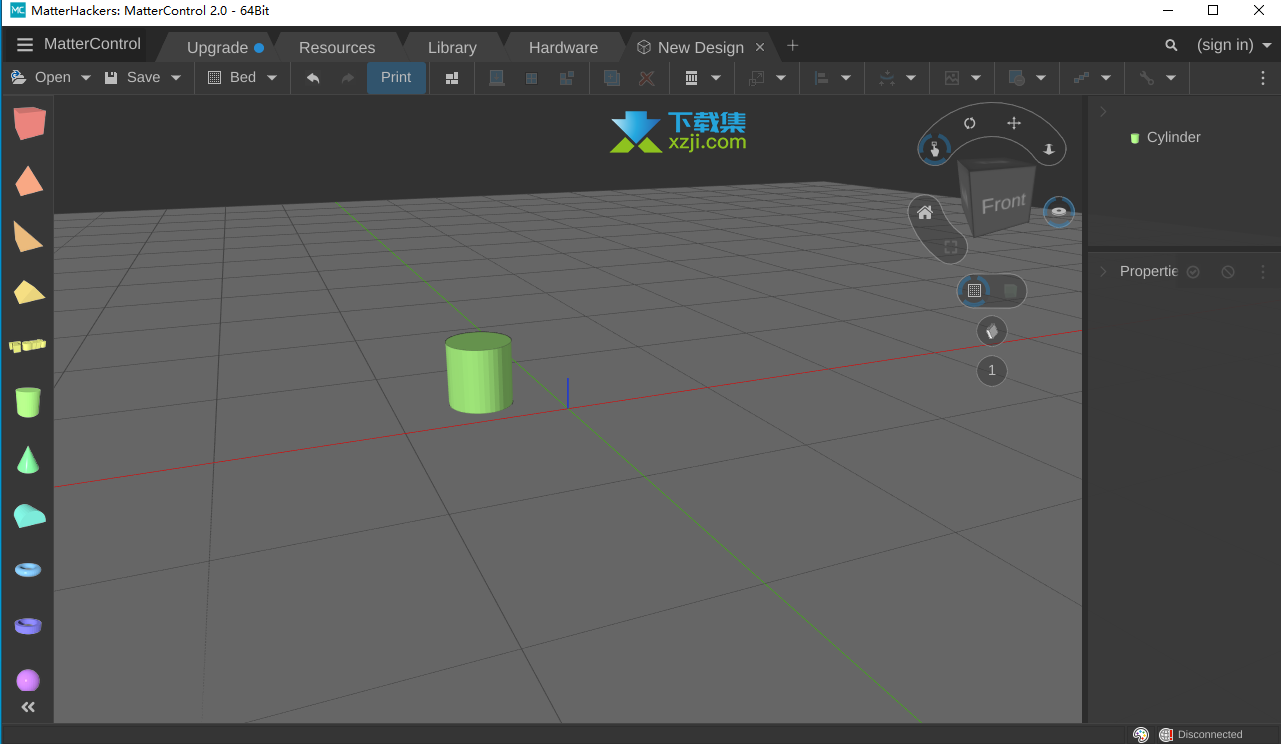Click the Print button
Screen dimensions: 1281x744
point(396,77)
